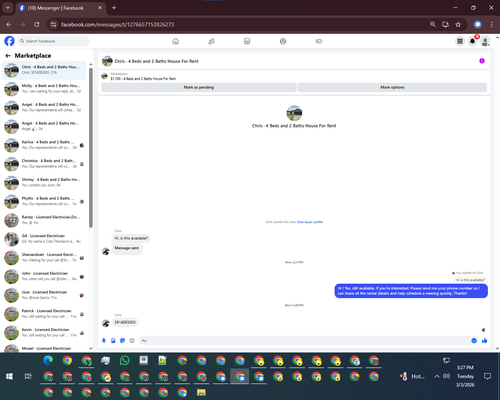
Task: Open the tab search dropdown arrow
Action: point(7,8)
